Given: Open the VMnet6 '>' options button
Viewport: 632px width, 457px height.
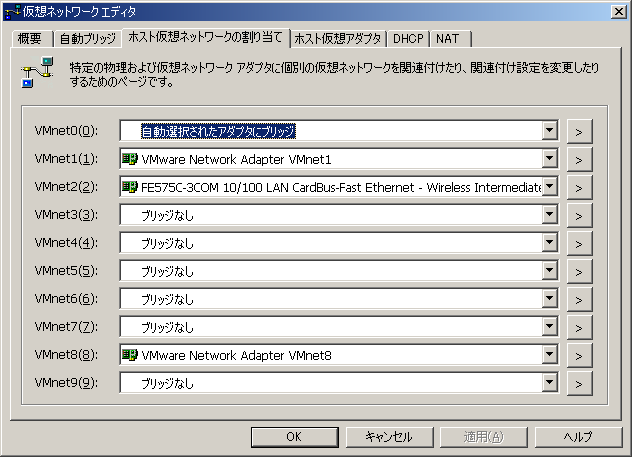Looking at the screenshot, I should pos(580,299).
